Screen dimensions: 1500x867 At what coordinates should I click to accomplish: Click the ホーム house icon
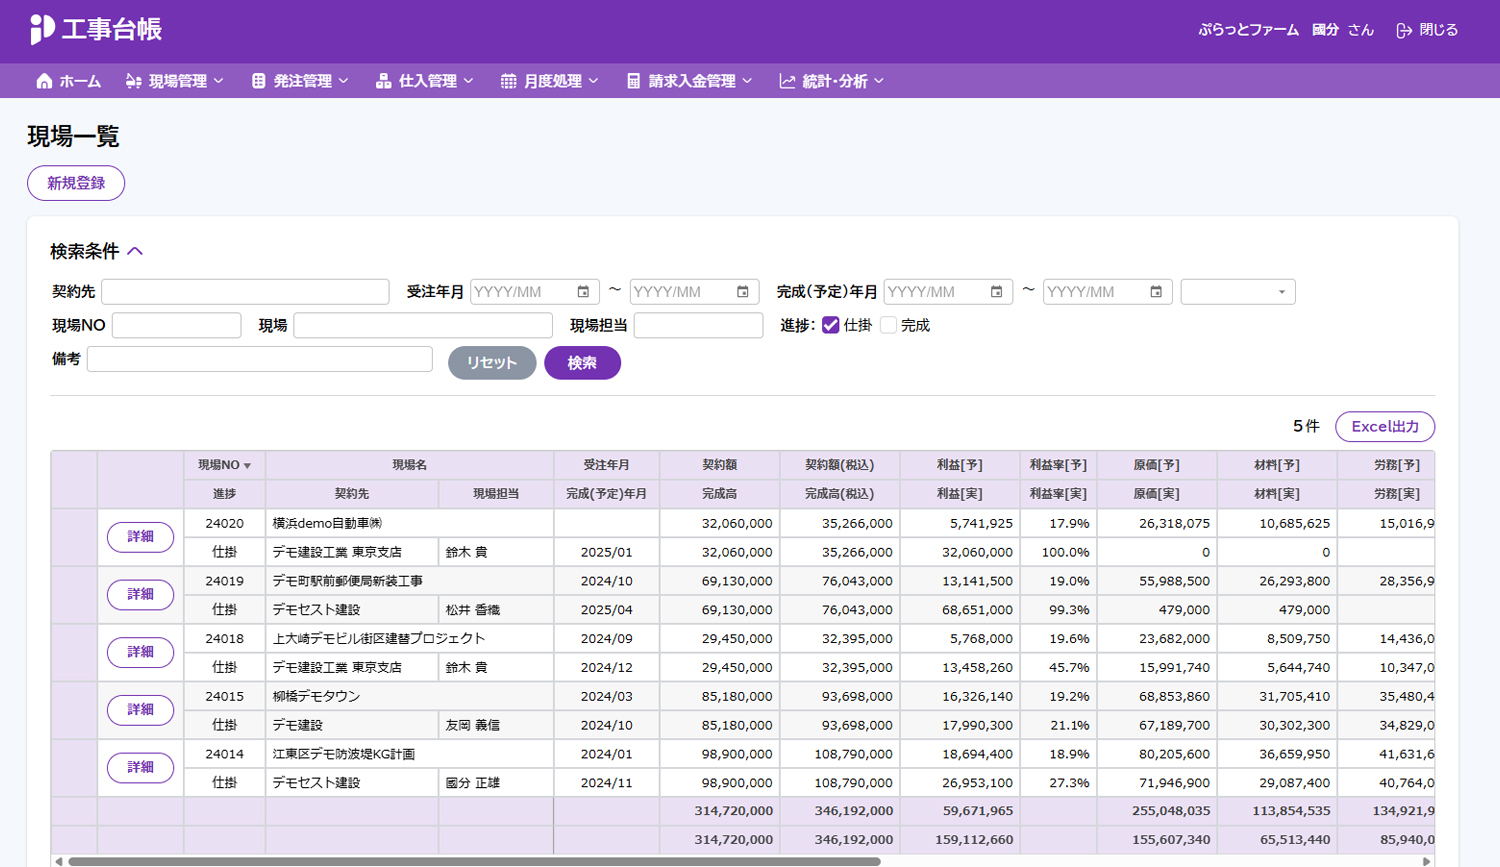point(44,81)
